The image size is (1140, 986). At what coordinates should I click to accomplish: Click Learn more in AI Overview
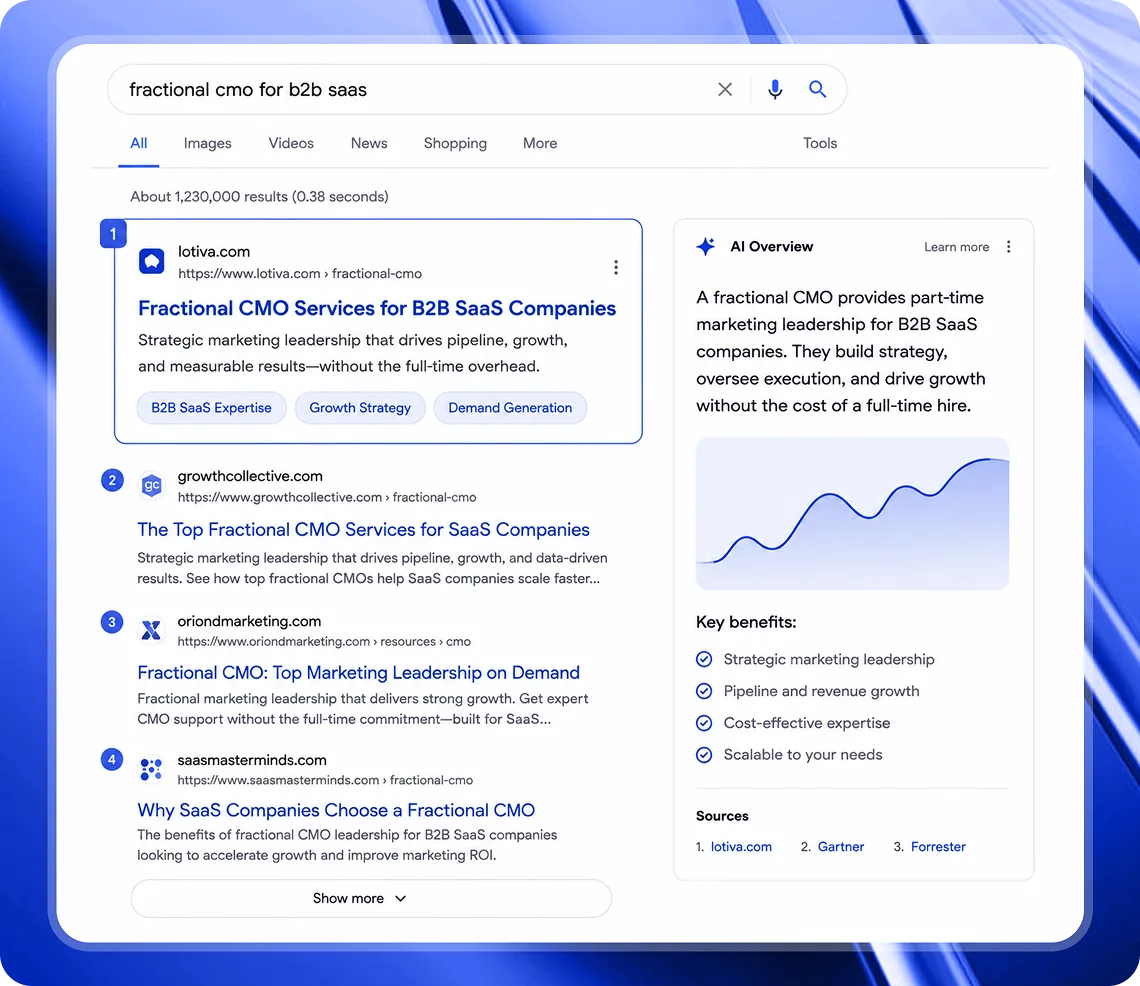(957, 247)
